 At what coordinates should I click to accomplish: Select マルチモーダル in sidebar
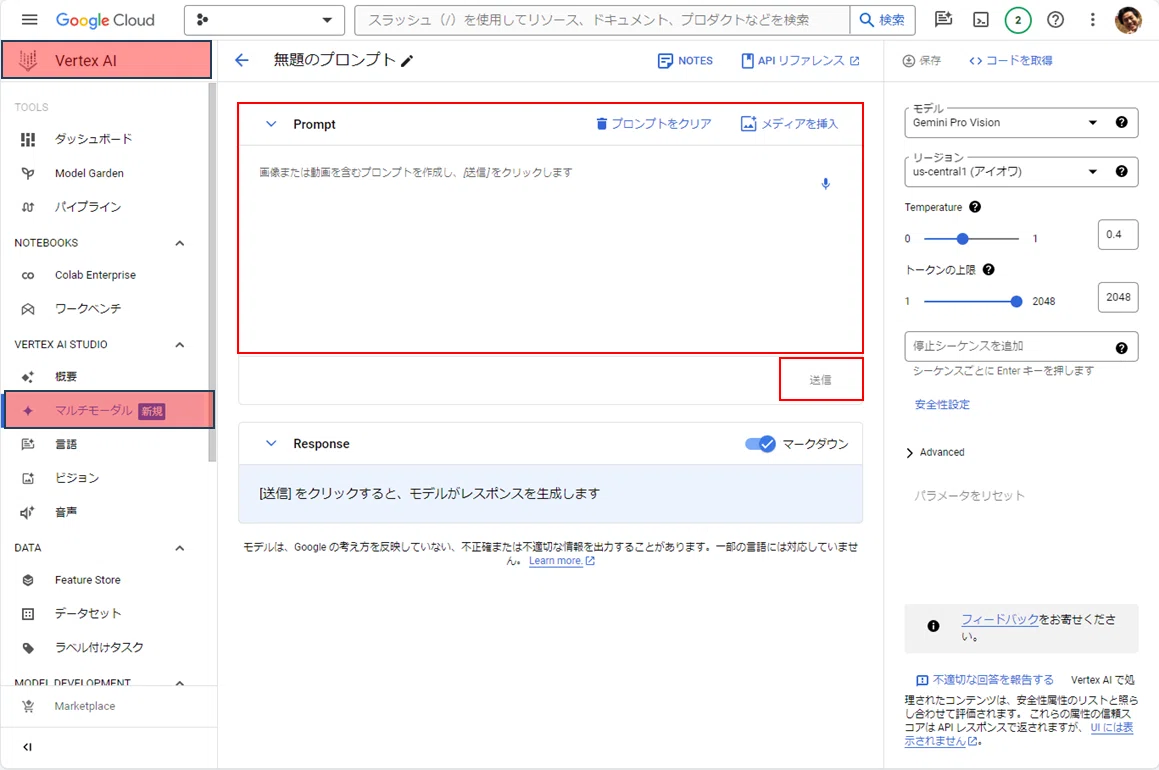109,410
